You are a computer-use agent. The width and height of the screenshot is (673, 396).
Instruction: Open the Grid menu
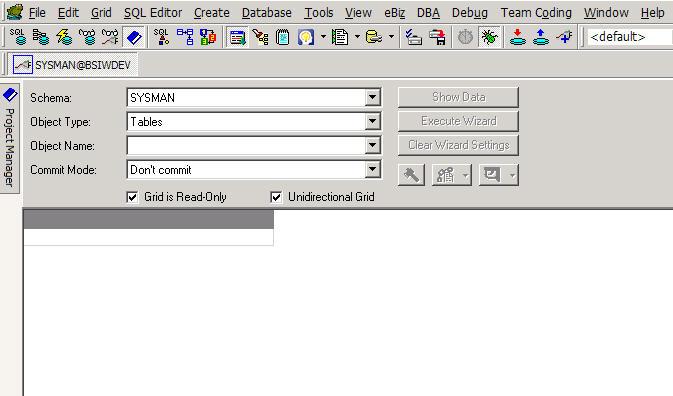(101, 13)
